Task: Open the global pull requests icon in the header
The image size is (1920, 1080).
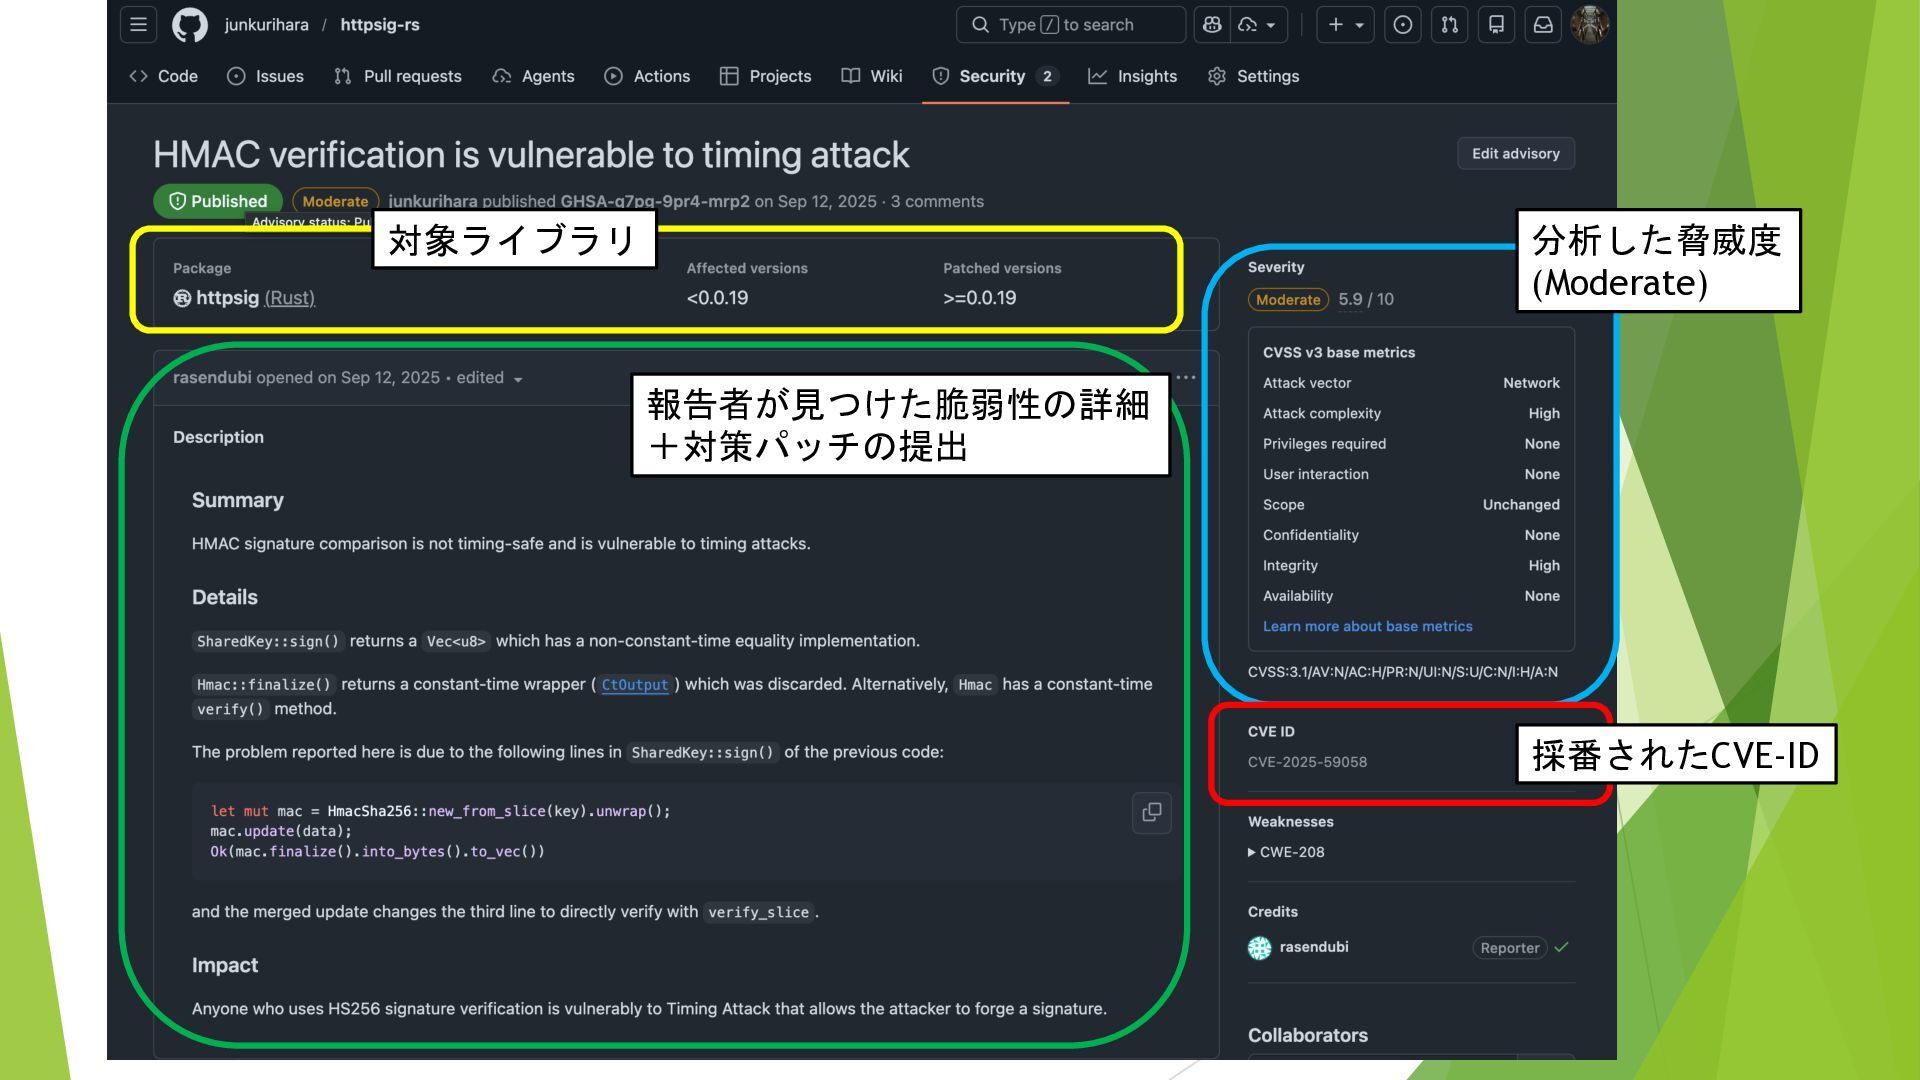Action: coord(1449,24)
